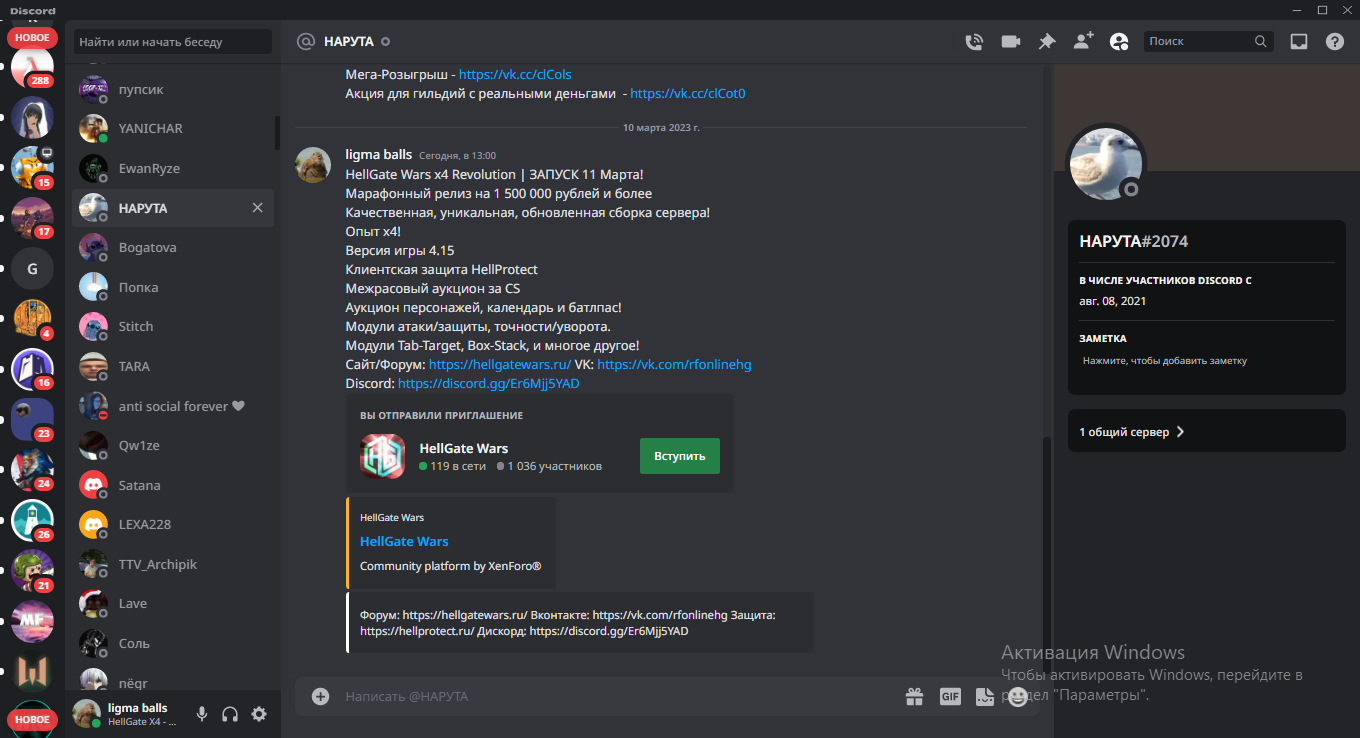Open pinned messages
Viewport: 1360px width, 738px height.
tap(1046, 41)
